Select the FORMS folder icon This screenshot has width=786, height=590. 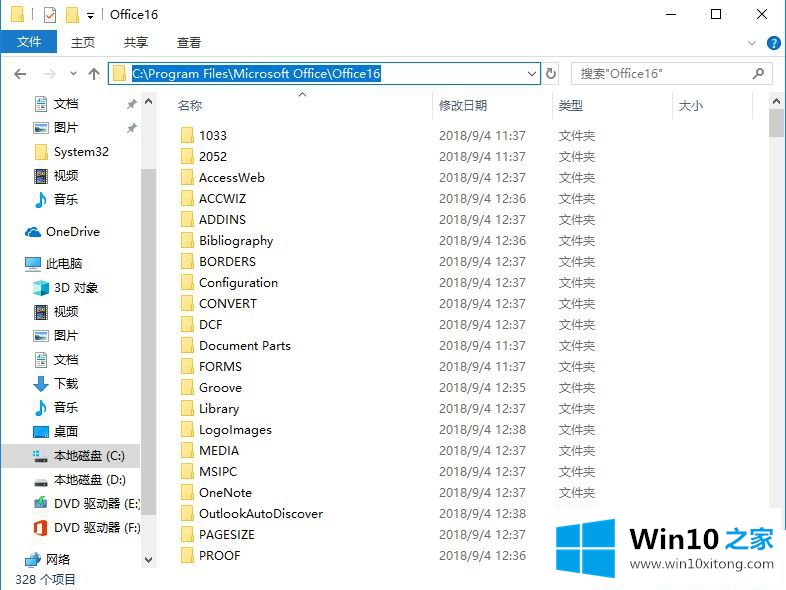187,367
